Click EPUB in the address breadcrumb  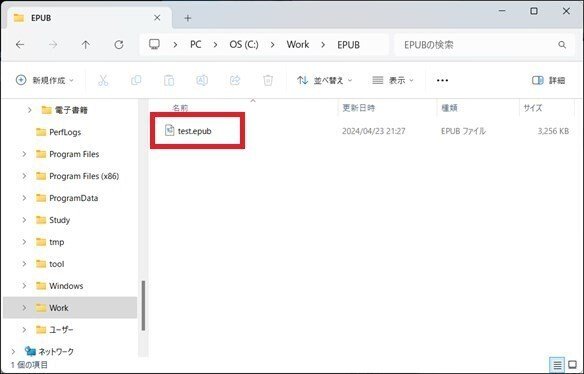(x=348, y=45)
